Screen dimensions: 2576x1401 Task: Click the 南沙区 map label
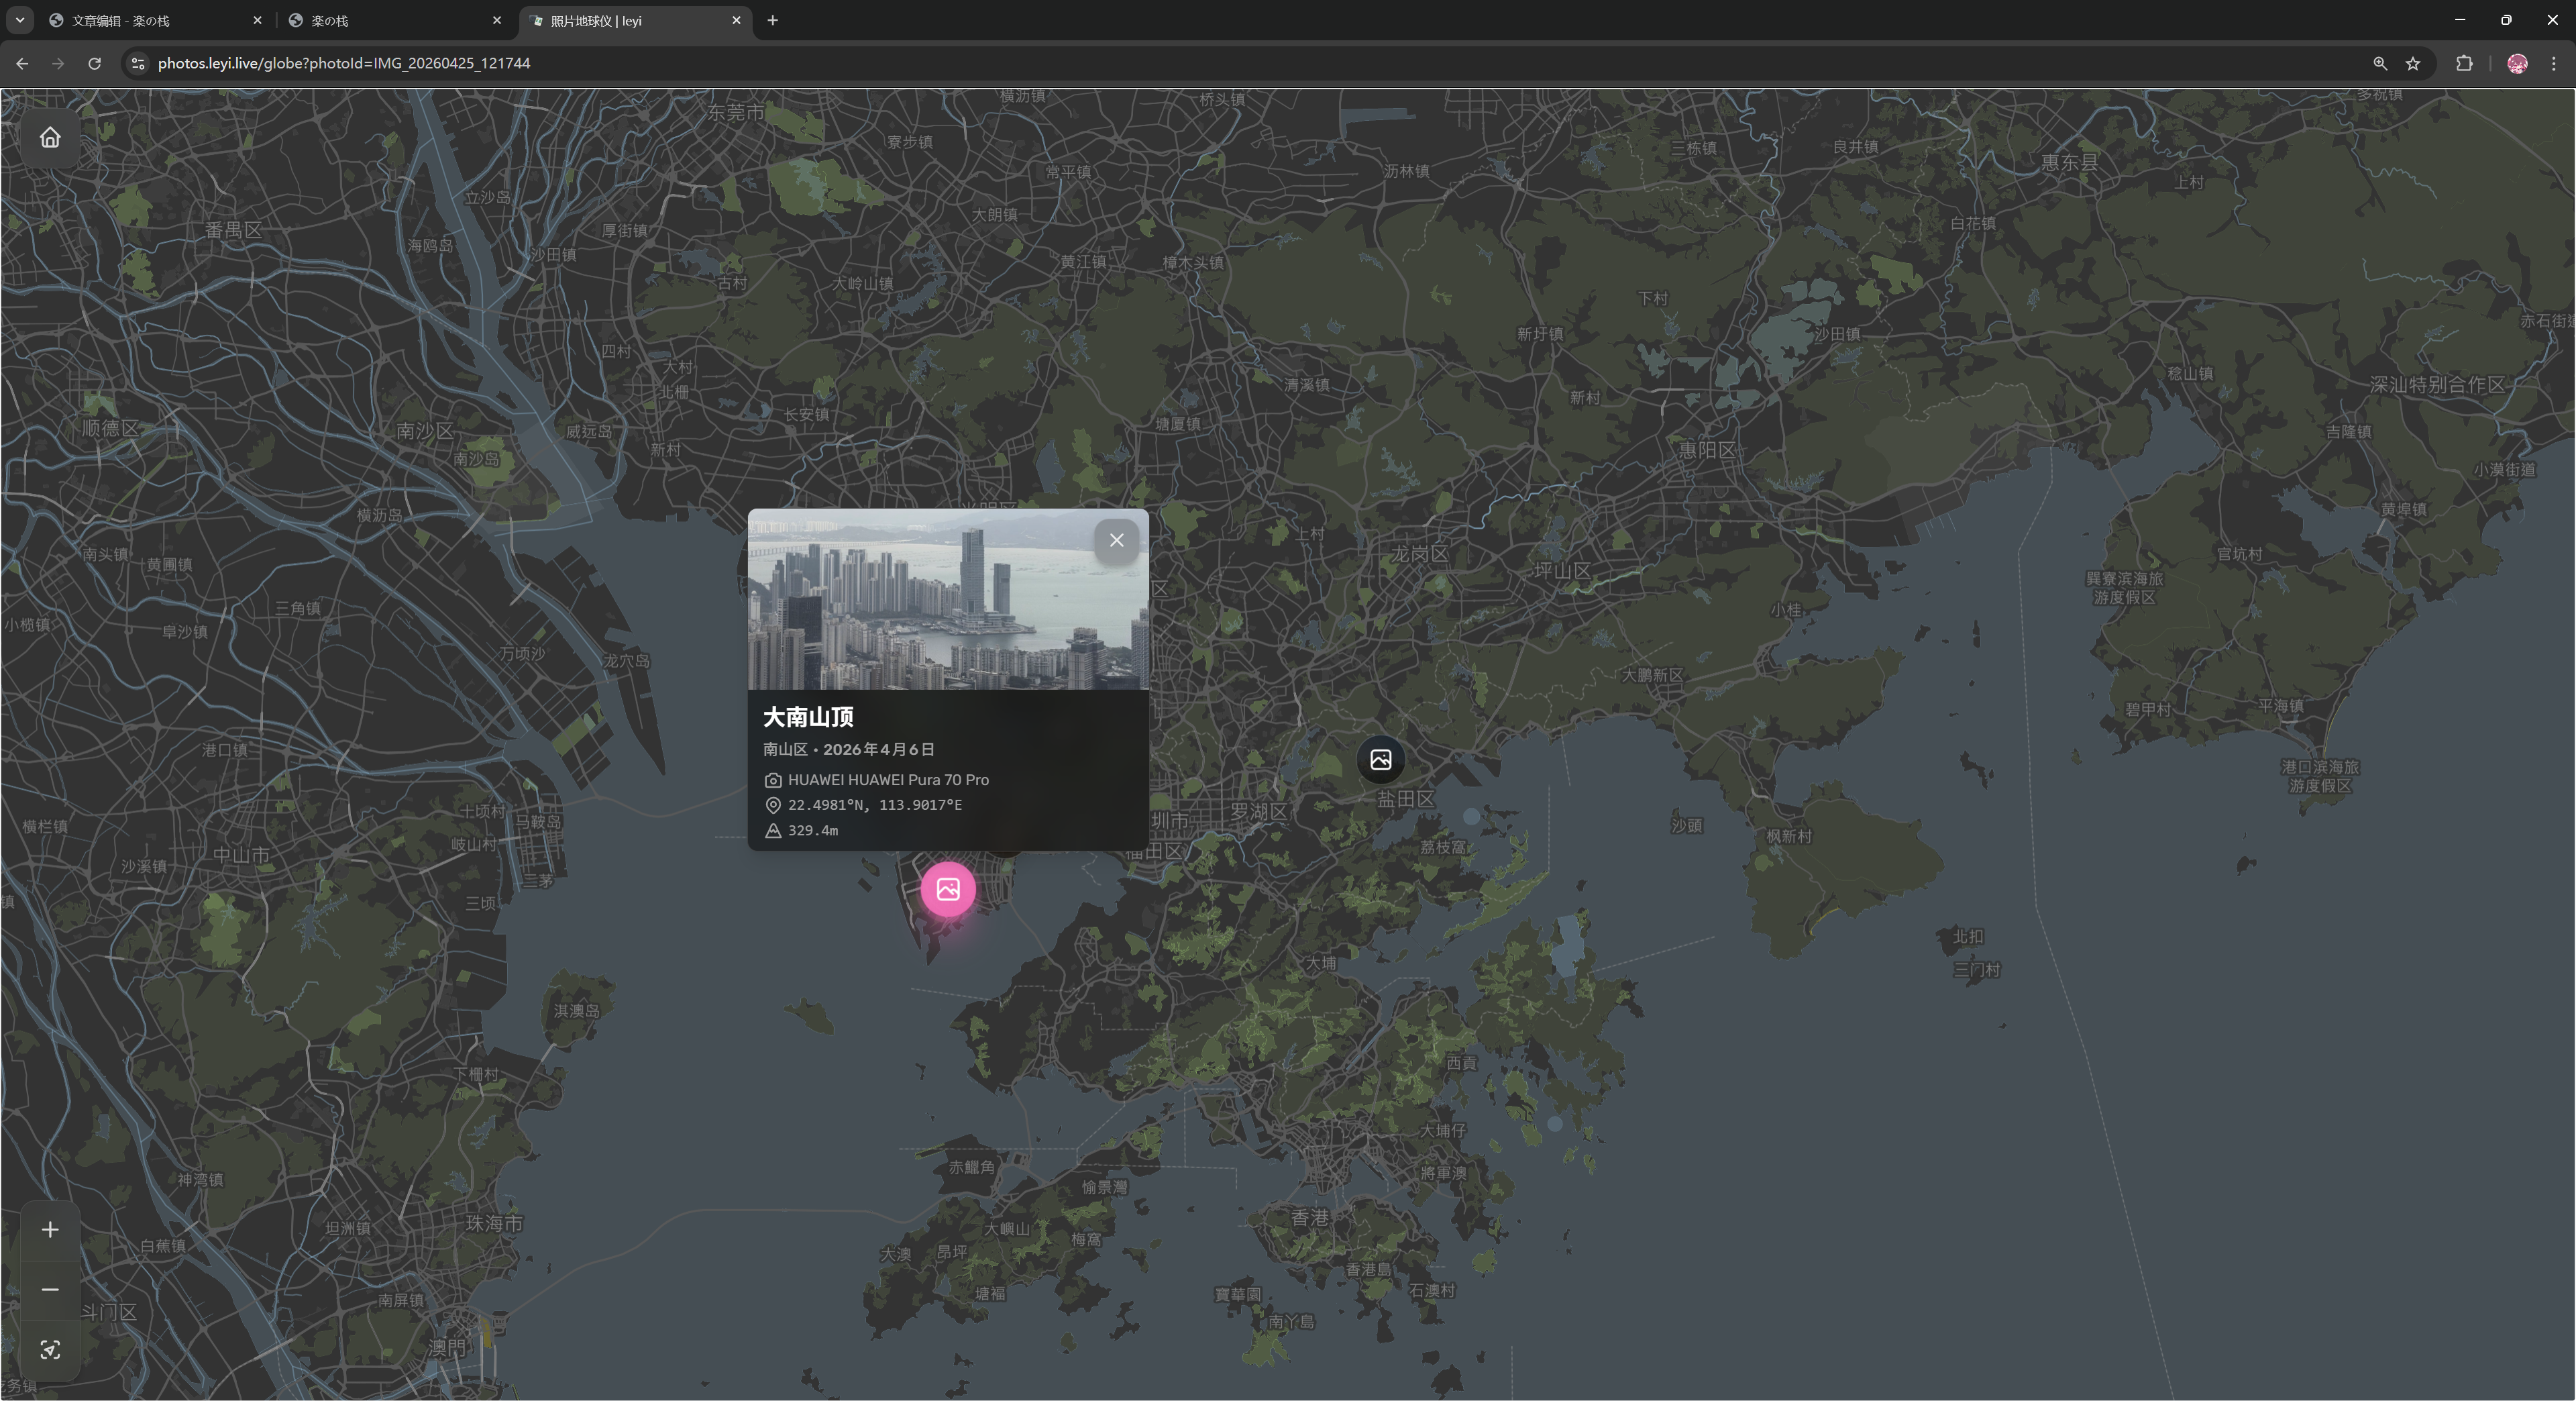coord(425,430)
